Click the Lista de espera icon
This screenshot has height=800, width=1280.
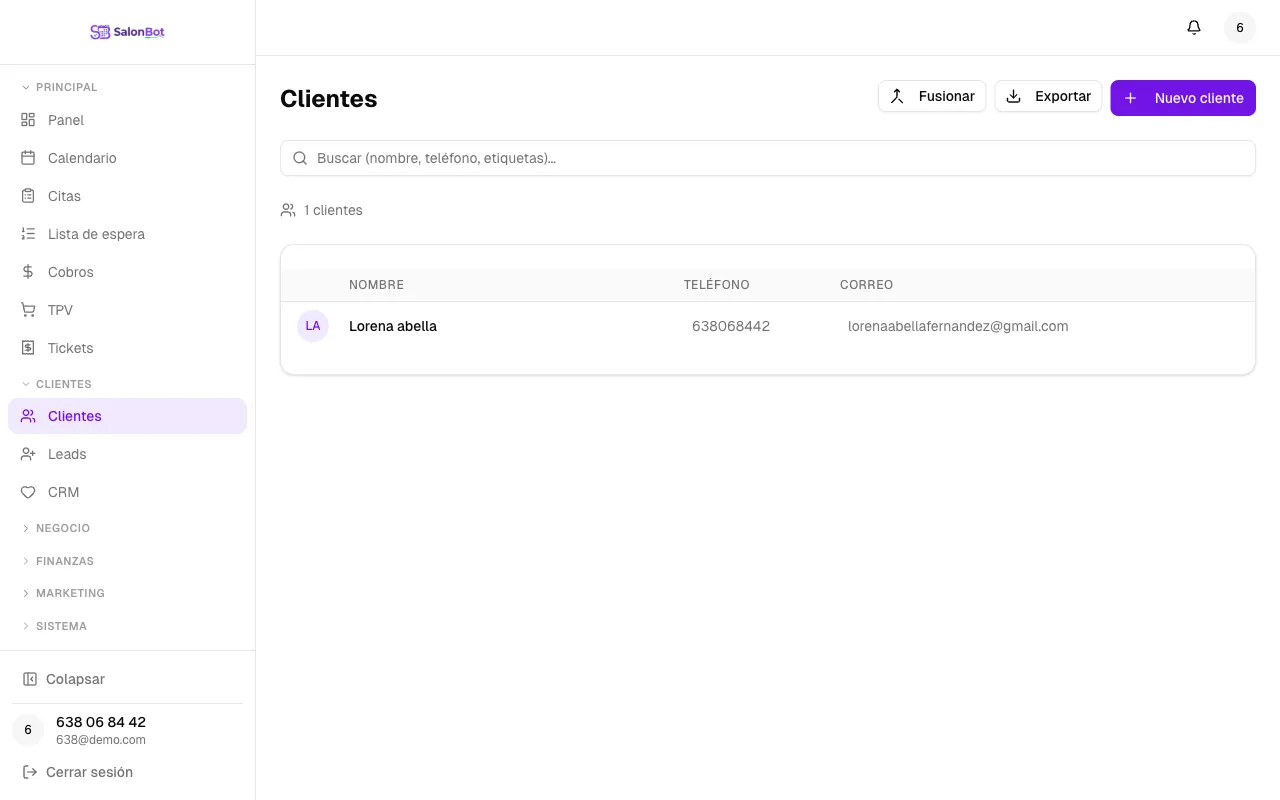pyautogui.click(x=28, y=234)
